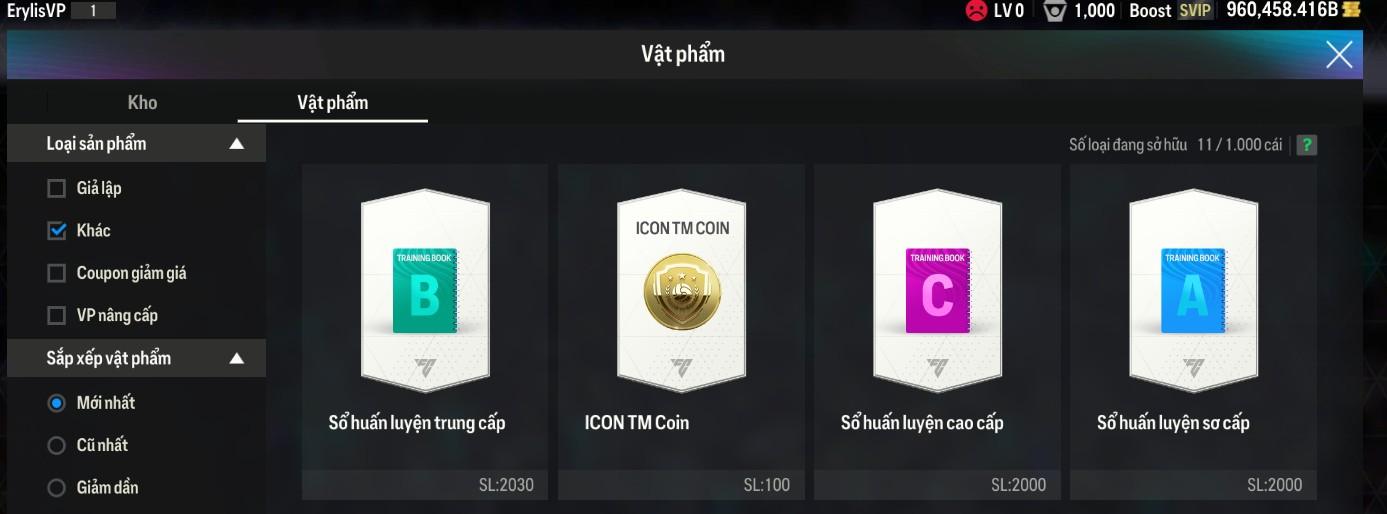Viewport: 1387px width, 514px height.
Task: Click the red sad face LV icon
Action: click(x=975, y=11)
